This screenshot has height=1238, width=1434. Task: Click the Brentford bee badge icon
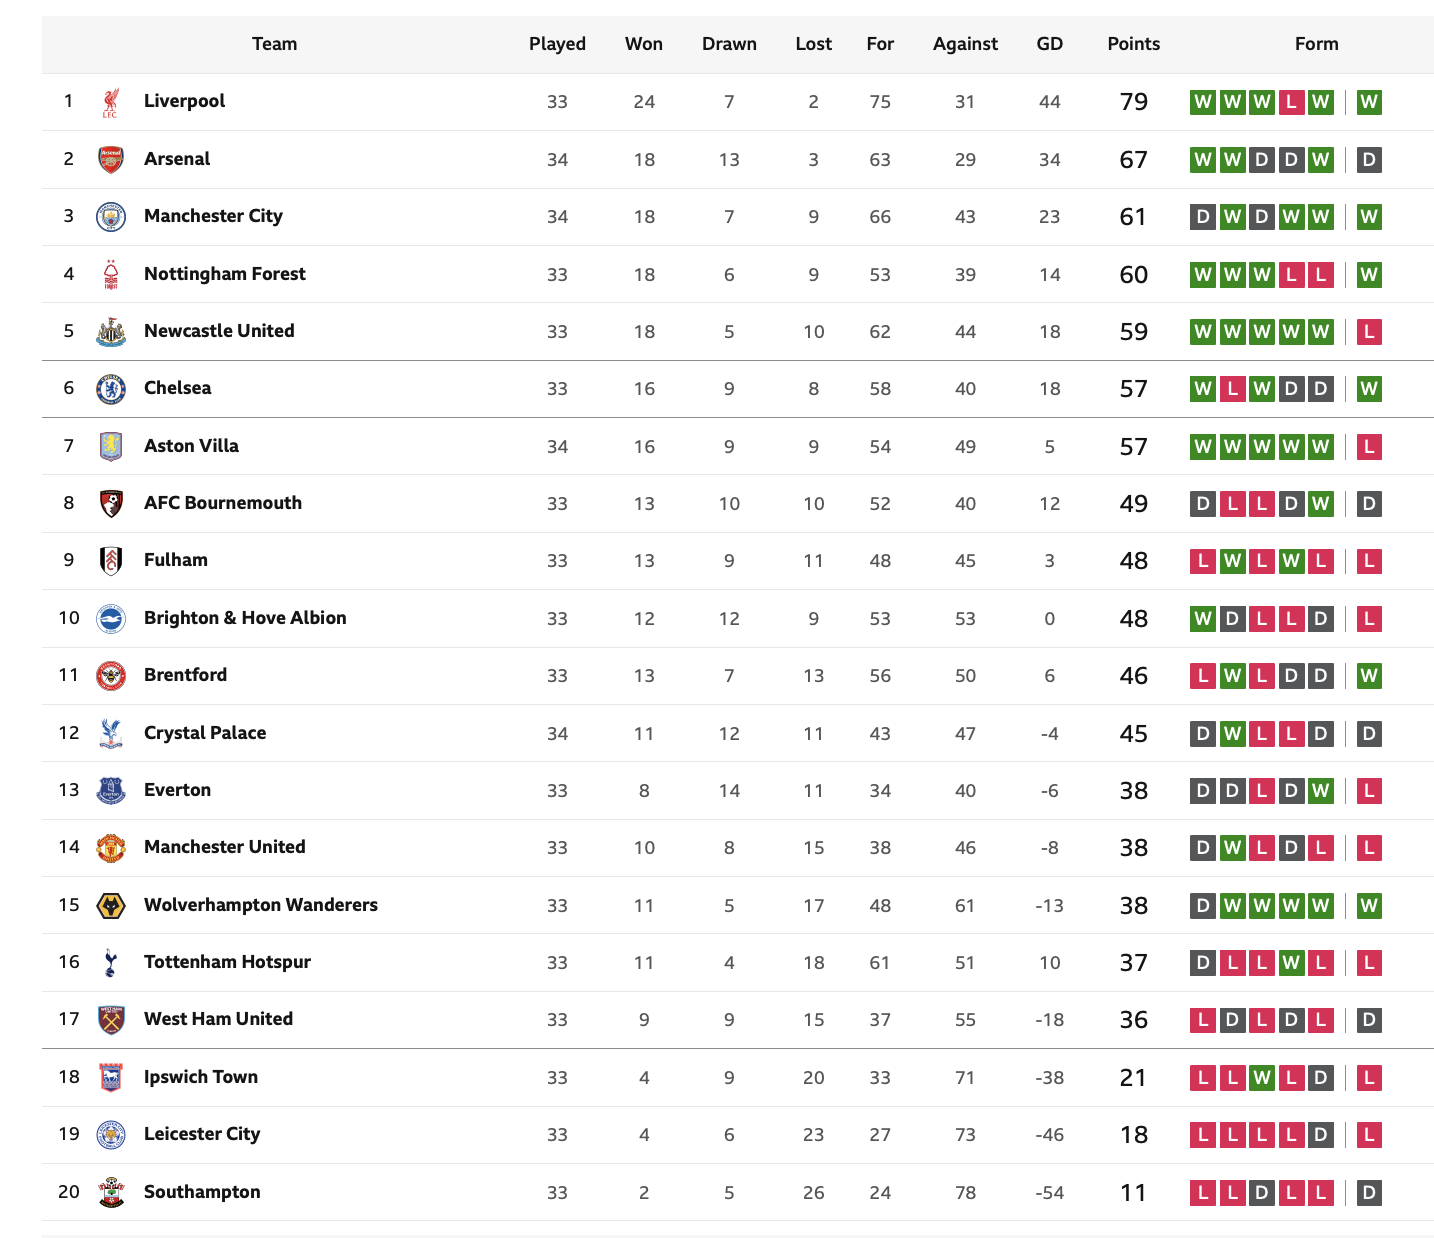tap(111, 676)
